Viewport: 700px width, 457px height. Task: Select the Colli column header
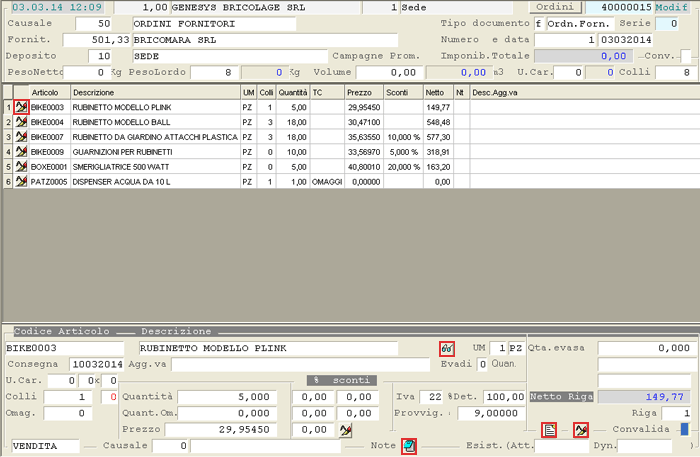tap(266, 92)
